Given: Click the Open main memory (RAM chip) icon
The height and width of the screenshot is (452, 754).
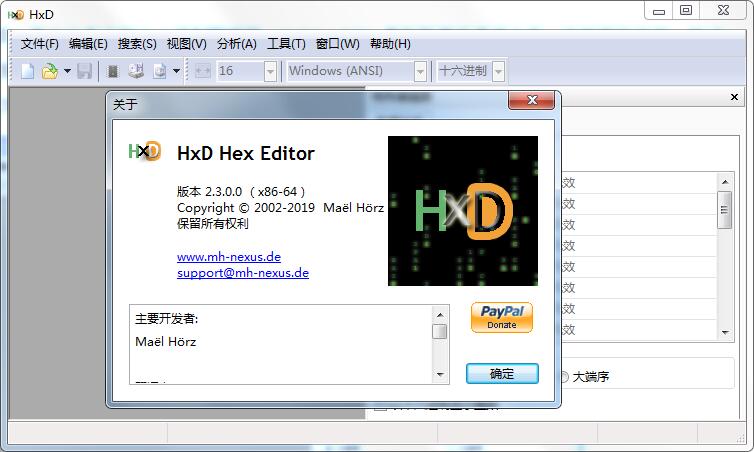Looking at the screenshot, I should click(x=113, y=72).
